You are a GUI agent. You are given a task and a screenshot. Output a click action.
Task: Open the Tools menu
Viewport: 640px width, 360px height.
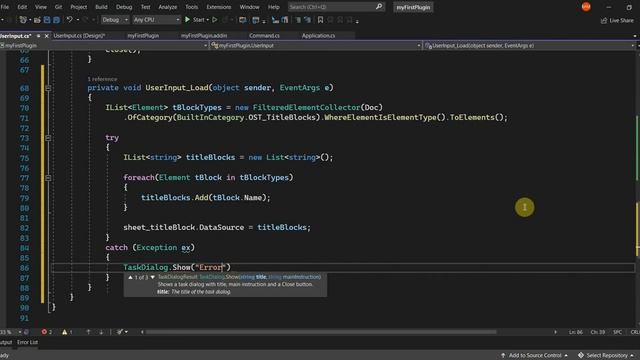pyautogui.click(x=191, y=7)
